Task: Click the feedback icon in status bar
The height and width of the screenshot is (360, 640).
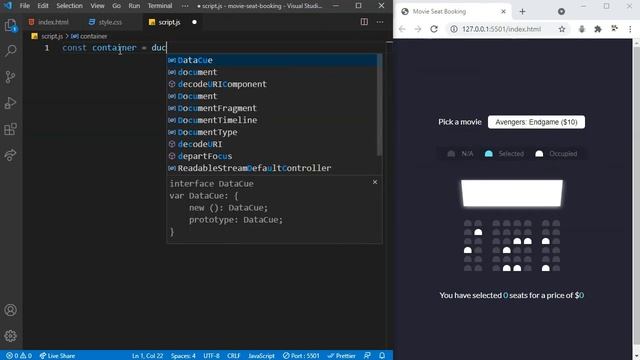Action: (367, 356)
